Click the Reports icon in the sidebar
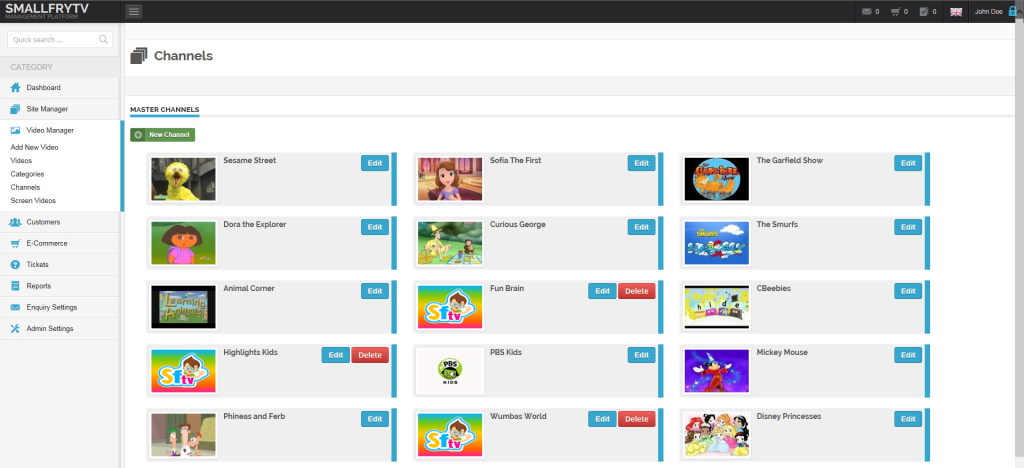 point(16,286)
